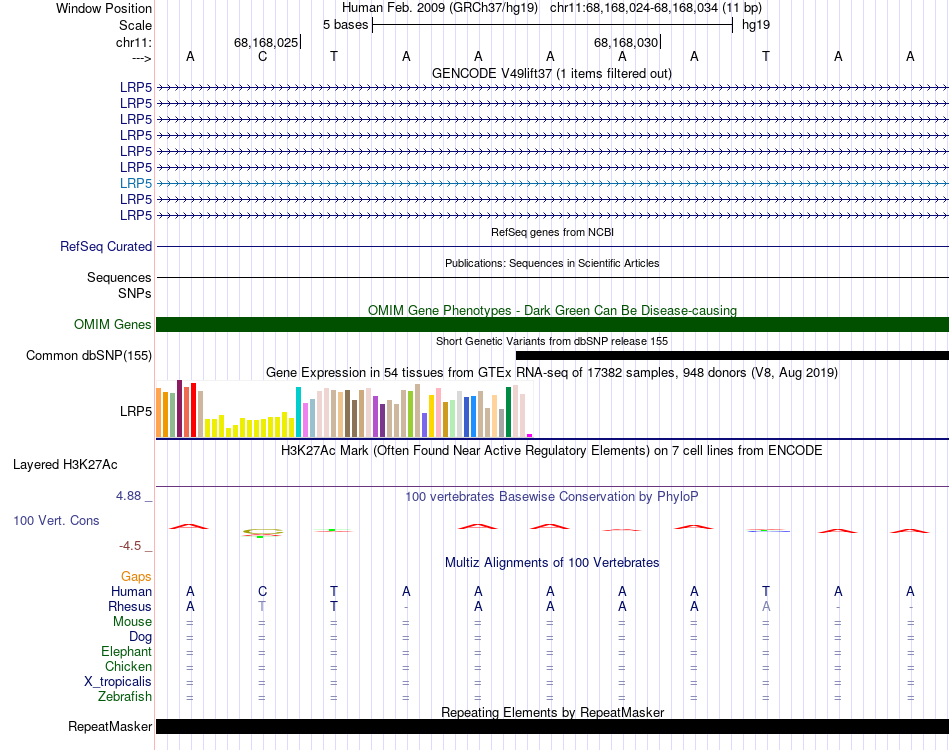Click the orange Gaps label
The height and width of the screenshot is (750, 950).
pos(136,576)
